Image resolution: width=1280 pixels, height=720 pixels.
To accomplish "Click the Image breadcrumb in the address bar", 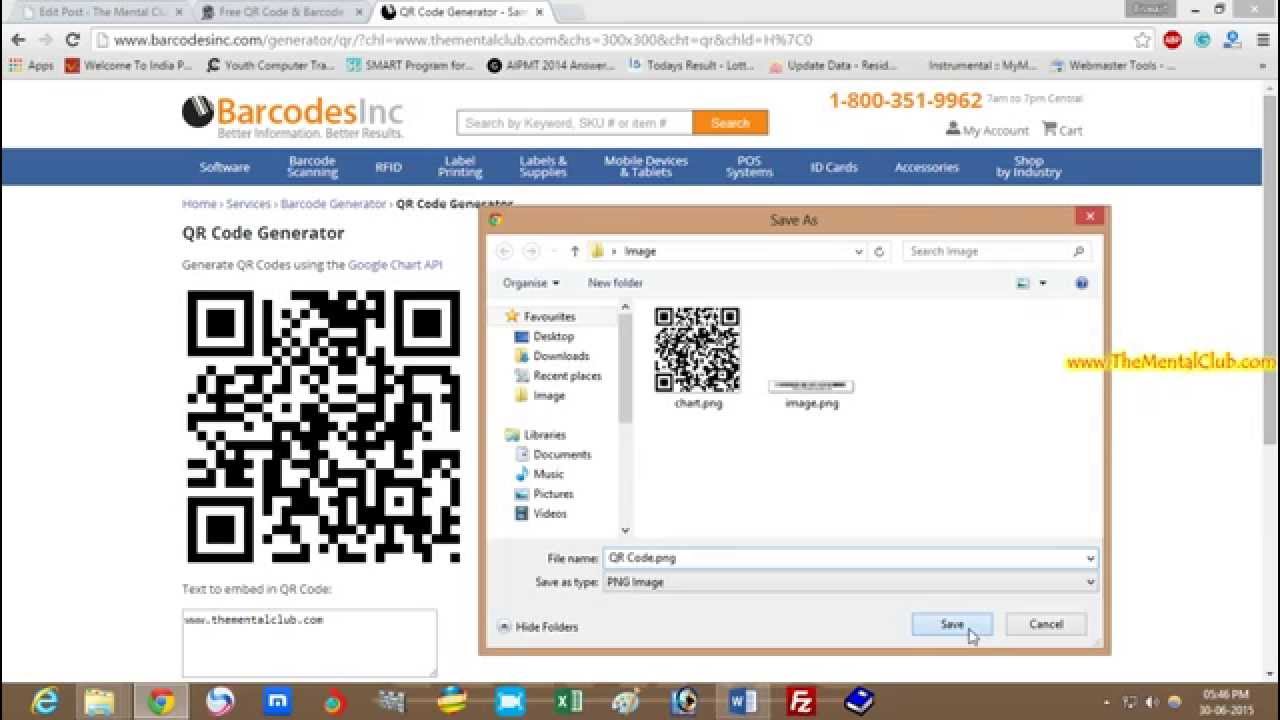I will 640,252.
